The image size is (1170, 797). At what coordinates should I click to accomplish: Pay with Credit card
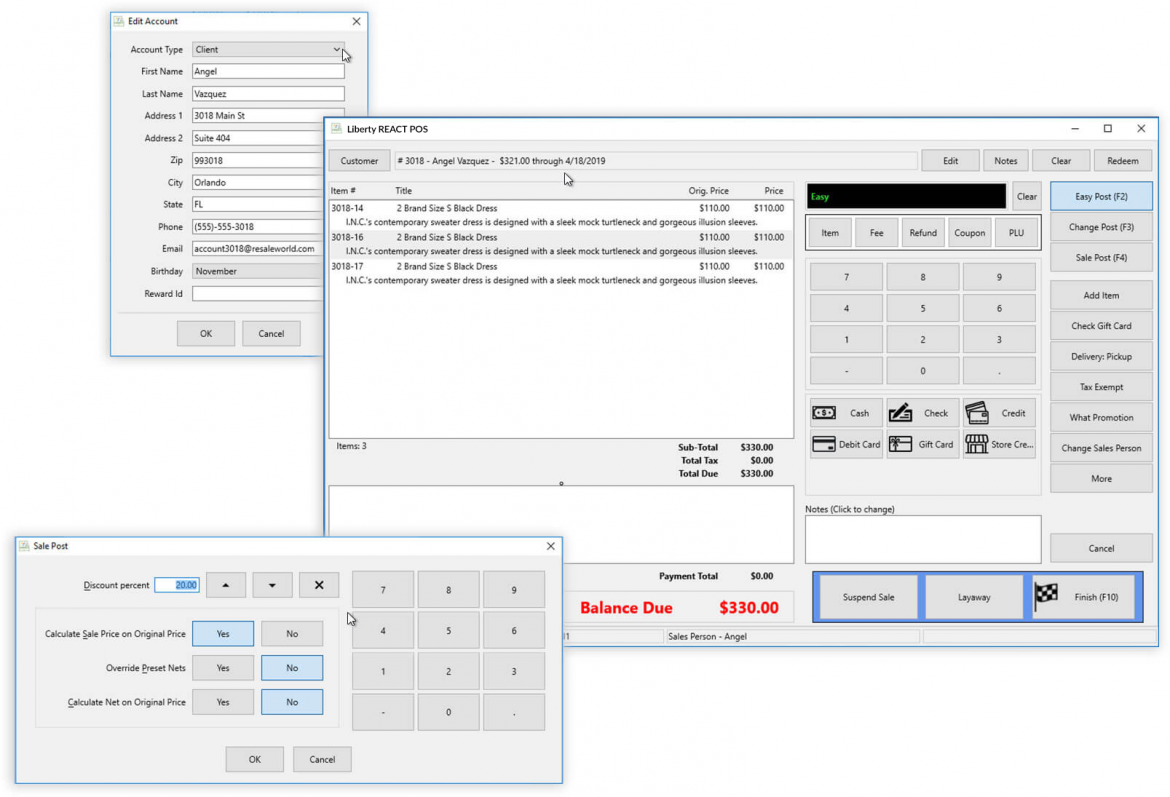pyautogui.click(x=999, y=413)
